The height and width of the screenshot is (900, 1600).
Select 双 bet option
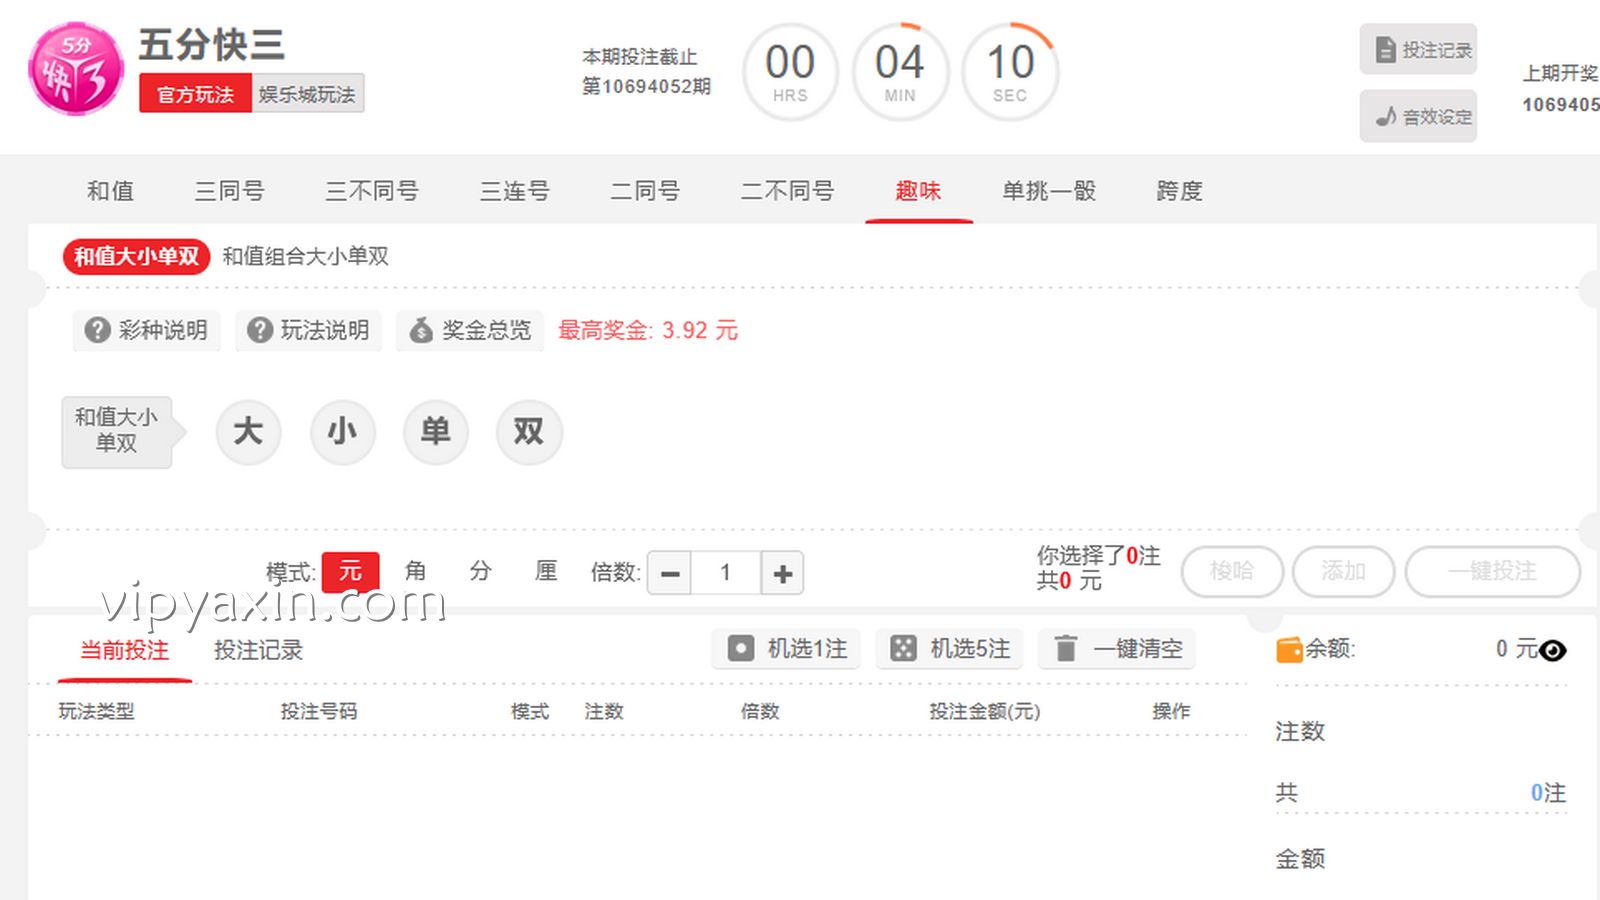[x=529, y=432]
